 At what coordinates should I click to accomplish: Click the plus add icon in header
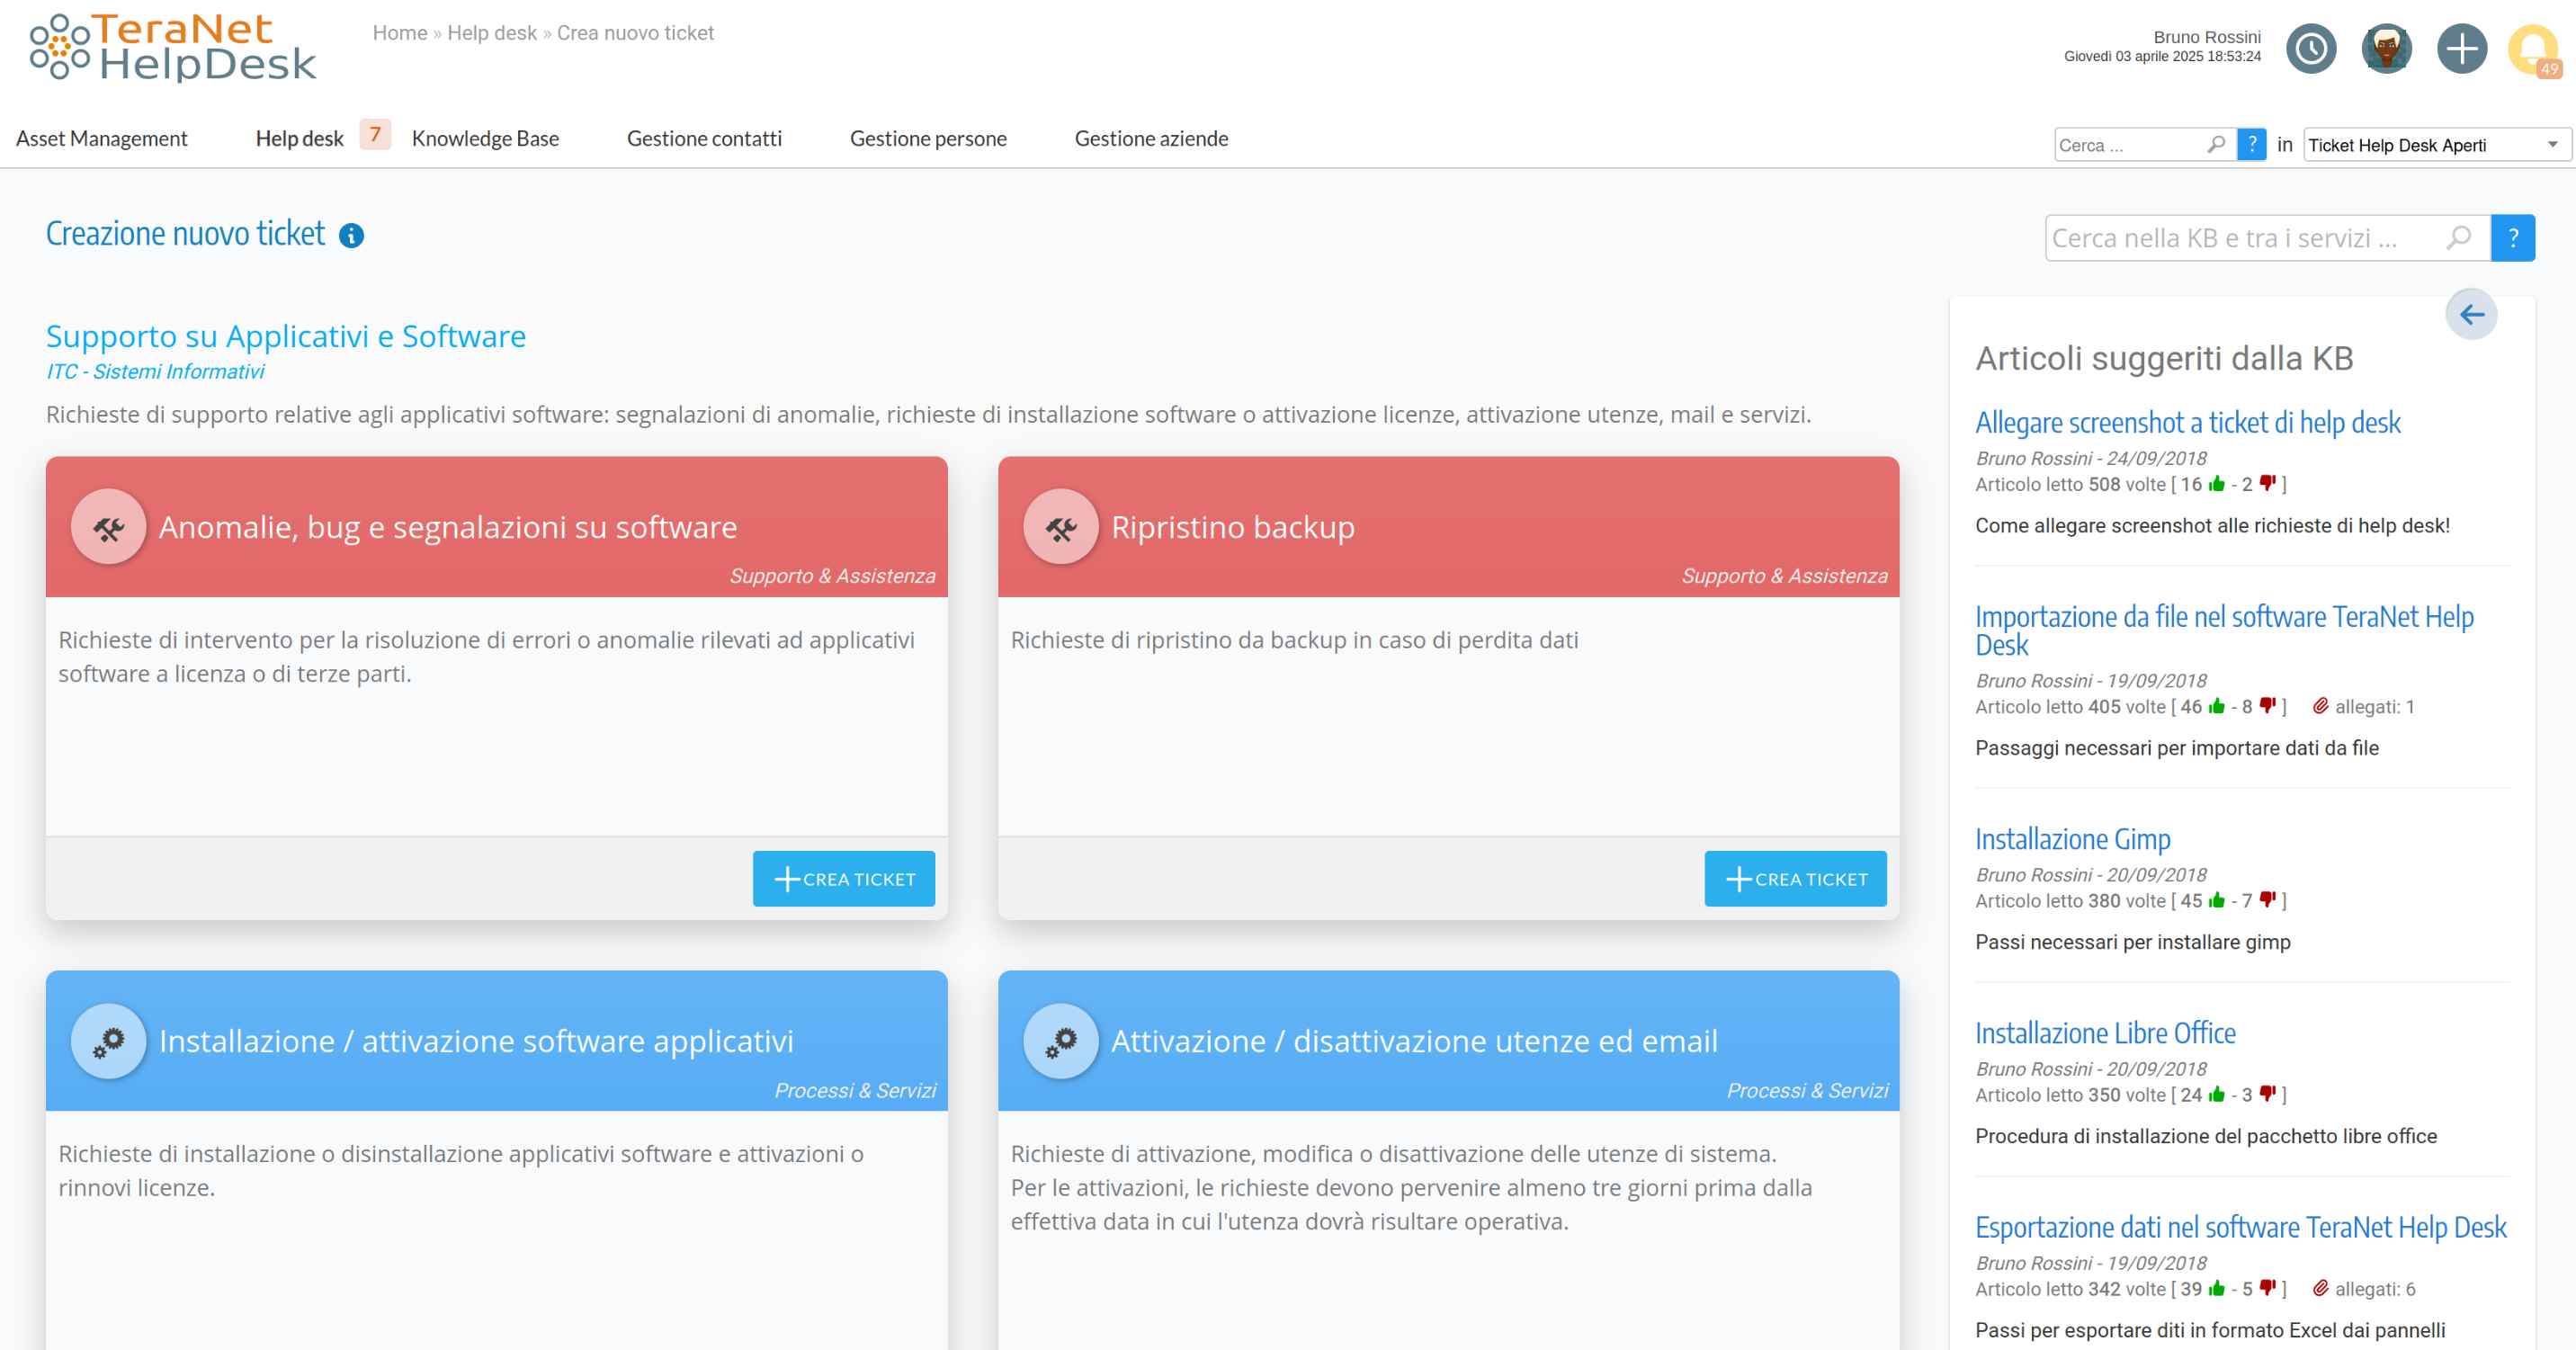click(x=2461, y=49)
